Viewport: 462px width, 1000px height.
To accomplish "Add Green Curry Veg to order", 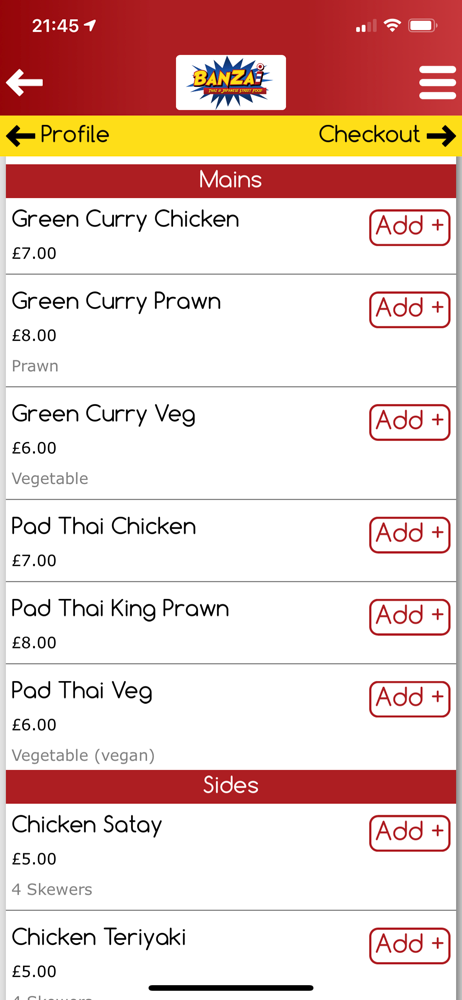I will point(410,422).
